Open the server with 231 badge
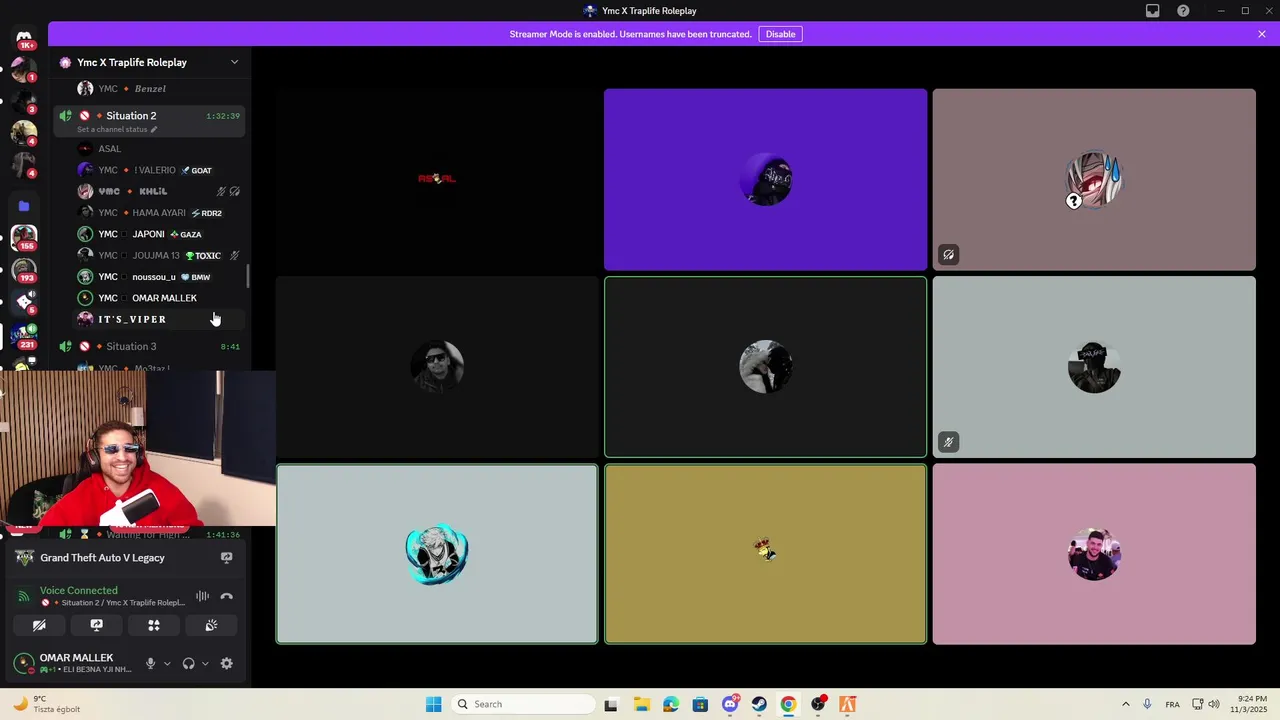Viewport: 1280px width, 720px height. 24,336
